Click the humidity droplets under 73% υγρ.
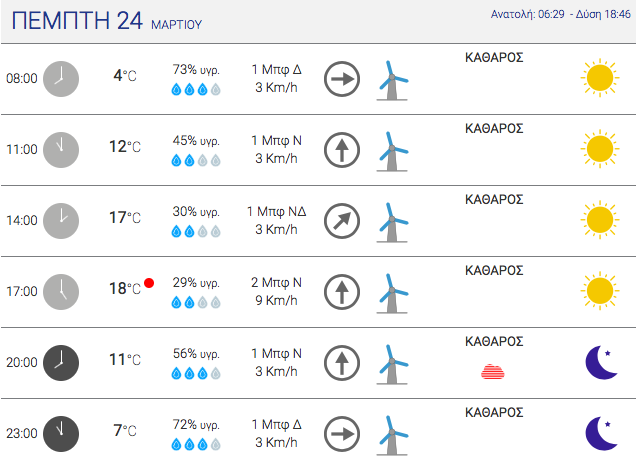Image resolution: width=637 pixels, height=466 pixels. 196,89
